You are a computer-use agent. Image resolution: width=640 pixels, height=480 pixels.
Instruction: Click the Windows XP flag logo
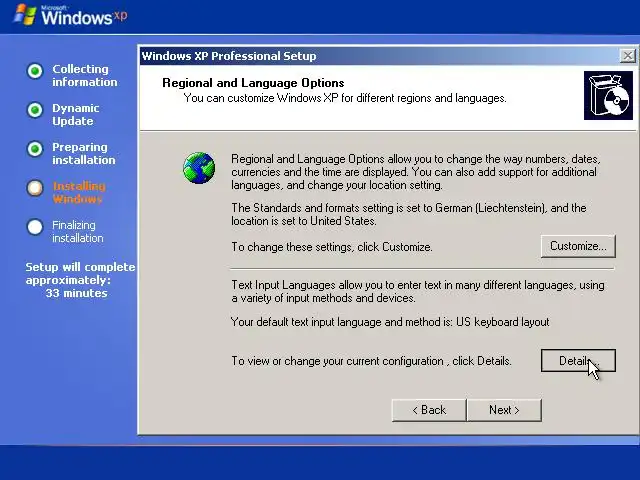point(24,15)
